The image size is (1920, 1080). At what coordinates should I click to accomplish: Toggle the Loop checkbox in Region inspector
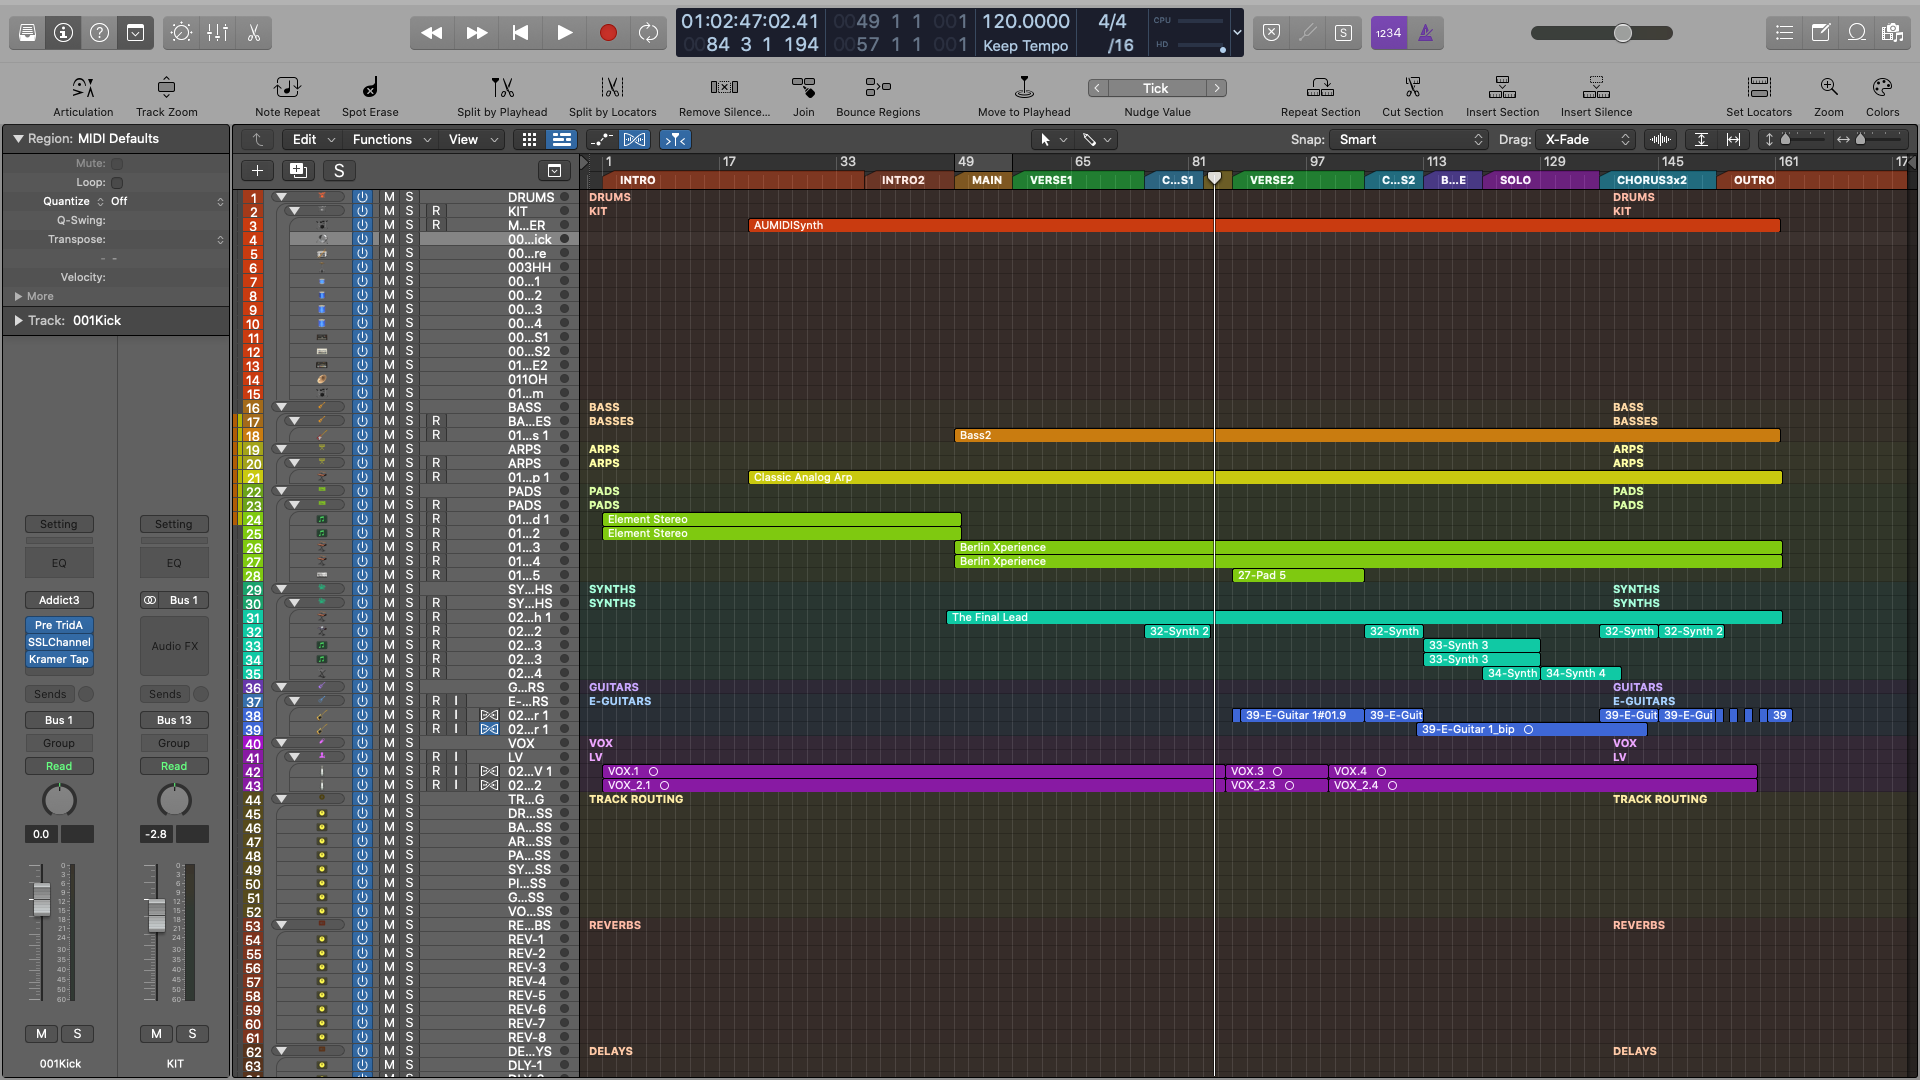[x=117, y=182]
